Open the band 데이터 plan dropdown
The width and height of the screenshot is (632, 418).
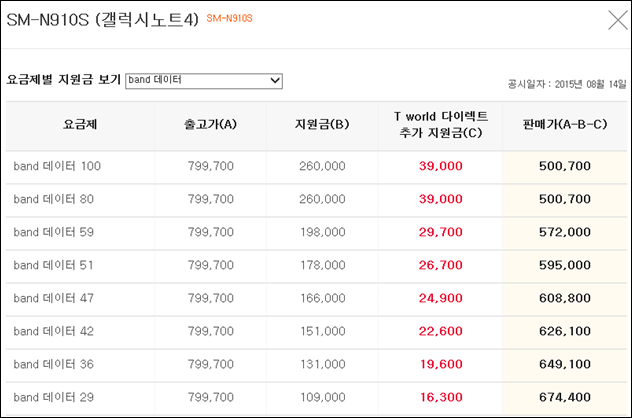coord(204,81)
